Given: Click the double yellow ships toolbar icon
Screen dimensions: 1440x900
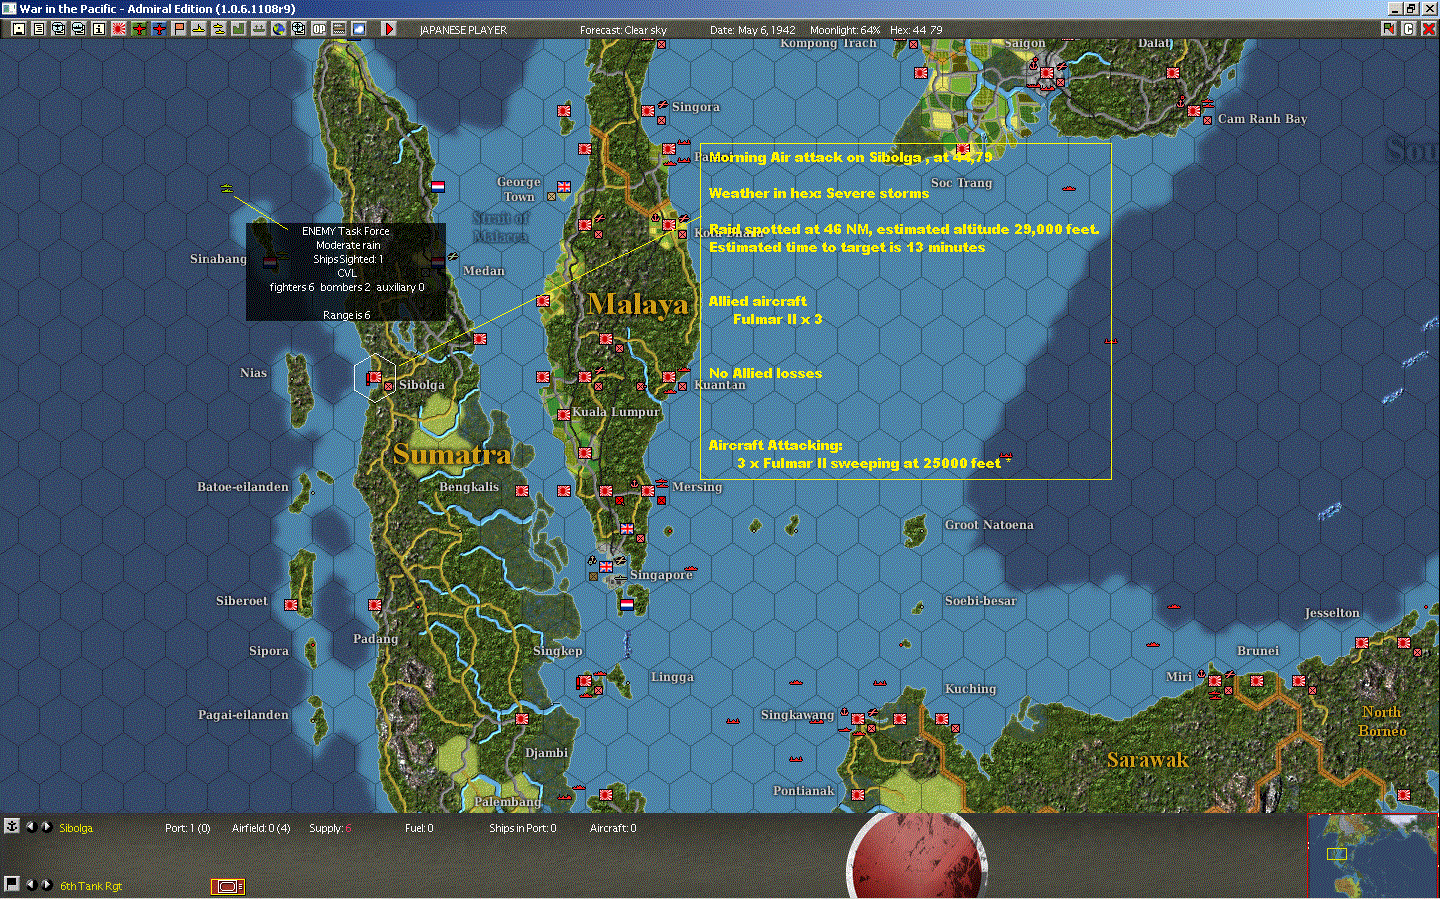Looking at the screenshot, I should 218,29.
